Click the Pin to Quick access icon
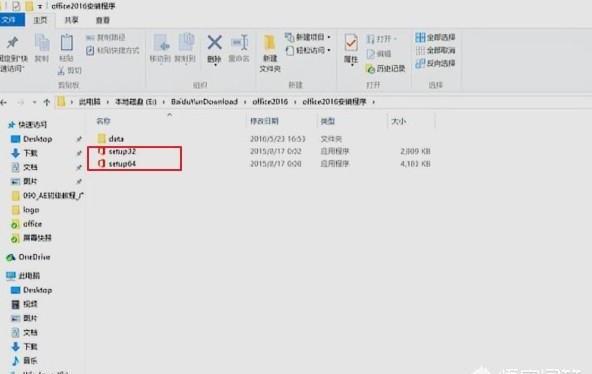Viewport: 592px width, 374px height. (x=12, y=43)
